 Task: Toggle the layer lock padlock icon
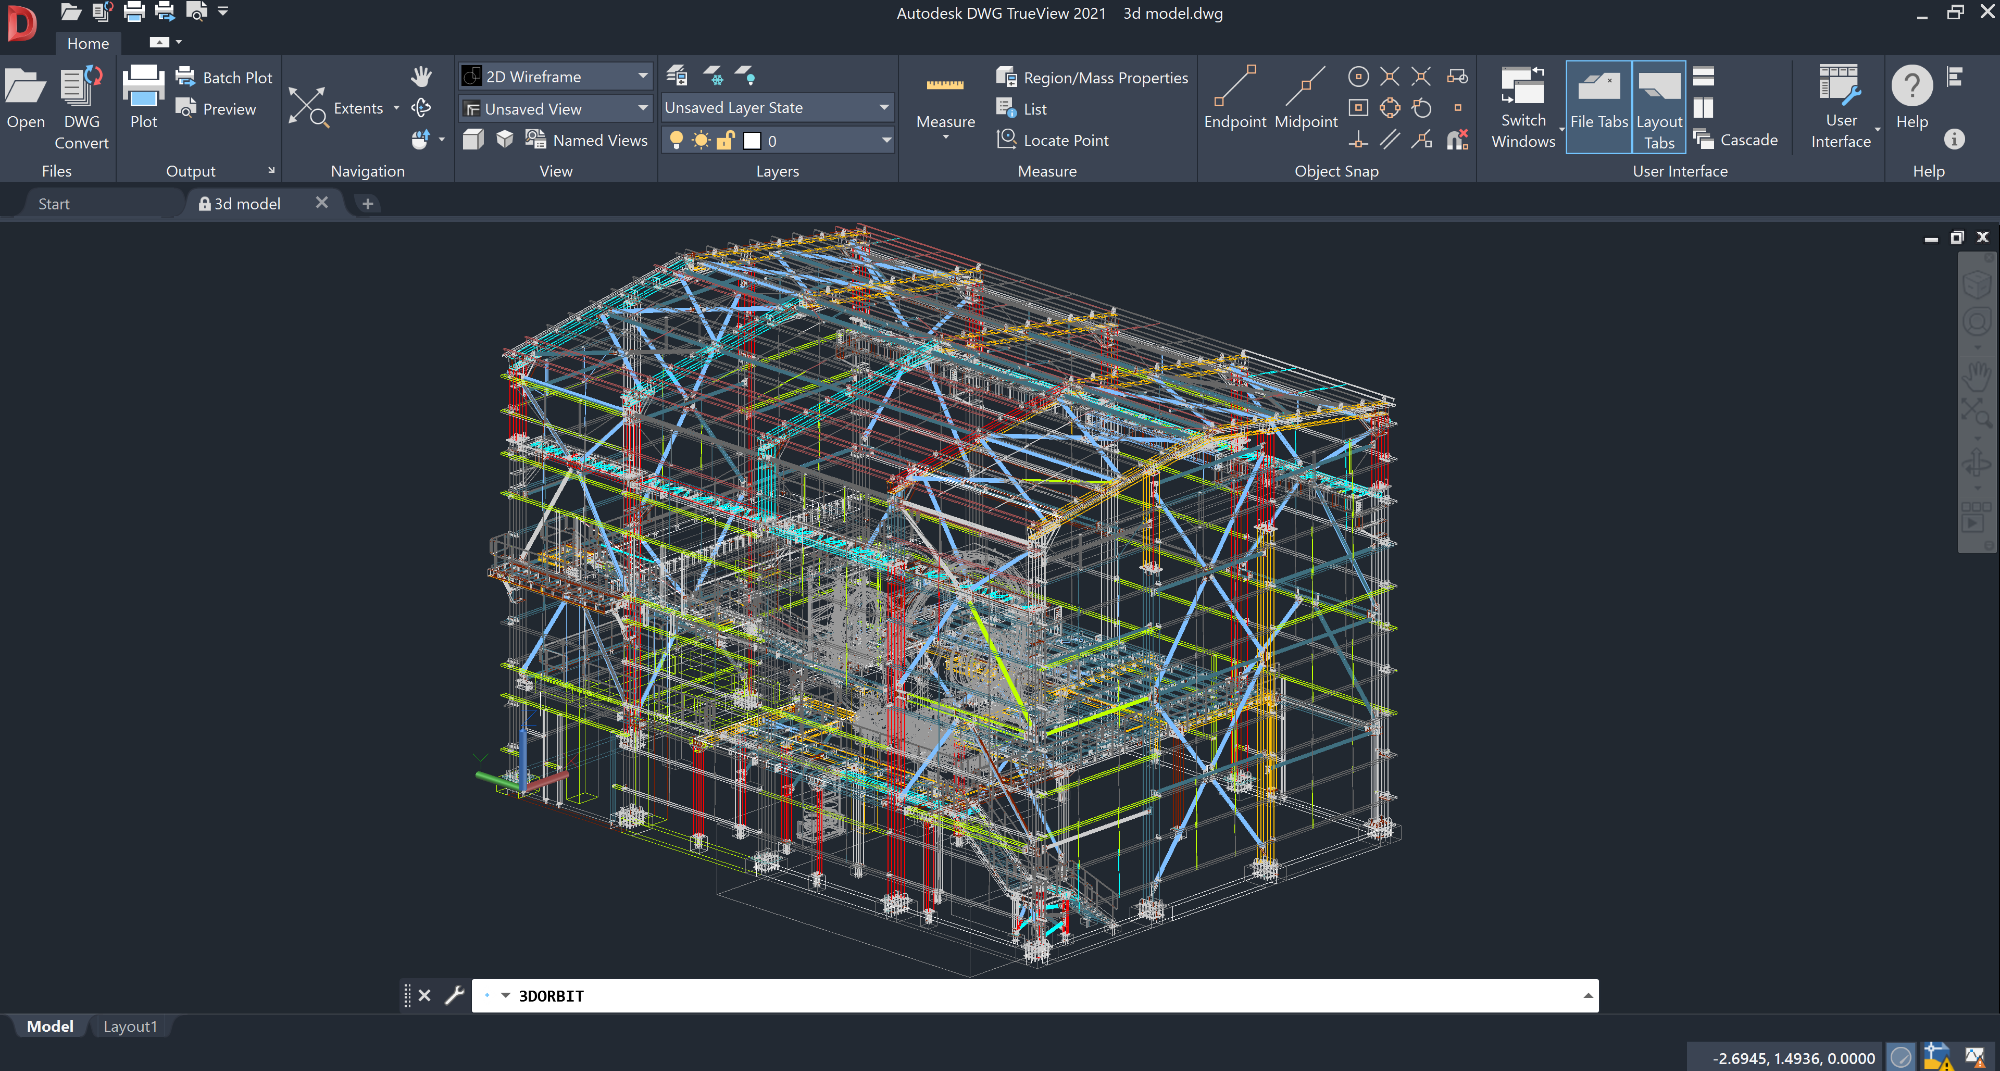coord(726,140)
